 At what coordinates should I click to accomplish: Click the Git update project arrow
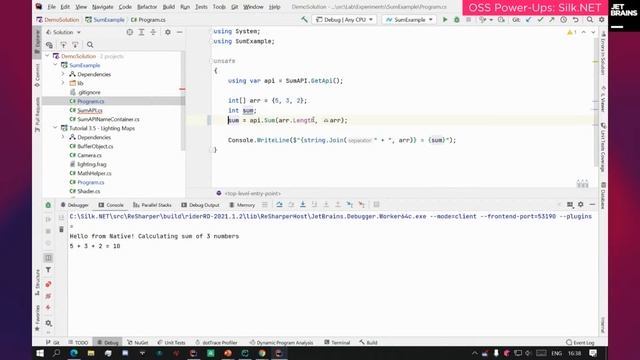coord(529,20)
